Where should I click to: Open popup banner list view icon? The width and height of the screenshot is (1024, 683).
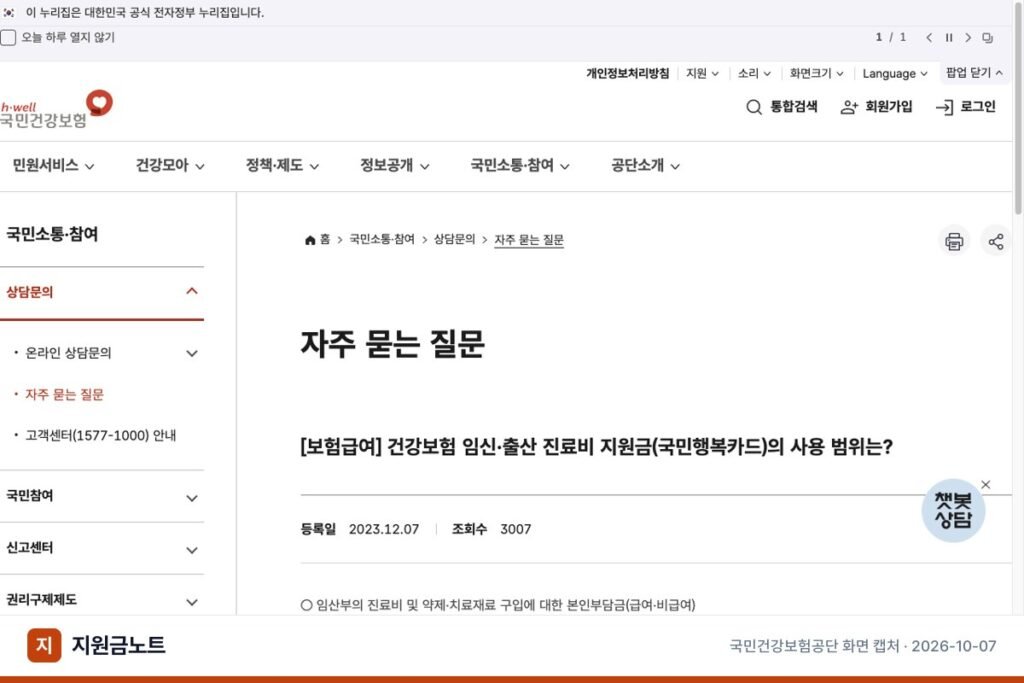point(987,37)
